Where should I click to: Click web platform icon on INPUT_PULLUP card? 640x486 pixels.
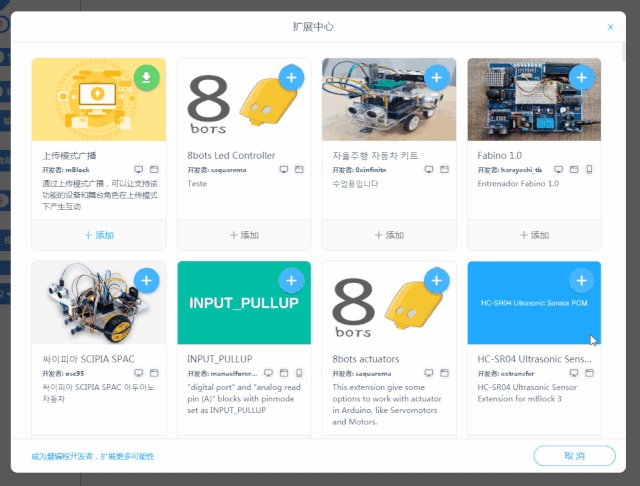tap(284, 373)
